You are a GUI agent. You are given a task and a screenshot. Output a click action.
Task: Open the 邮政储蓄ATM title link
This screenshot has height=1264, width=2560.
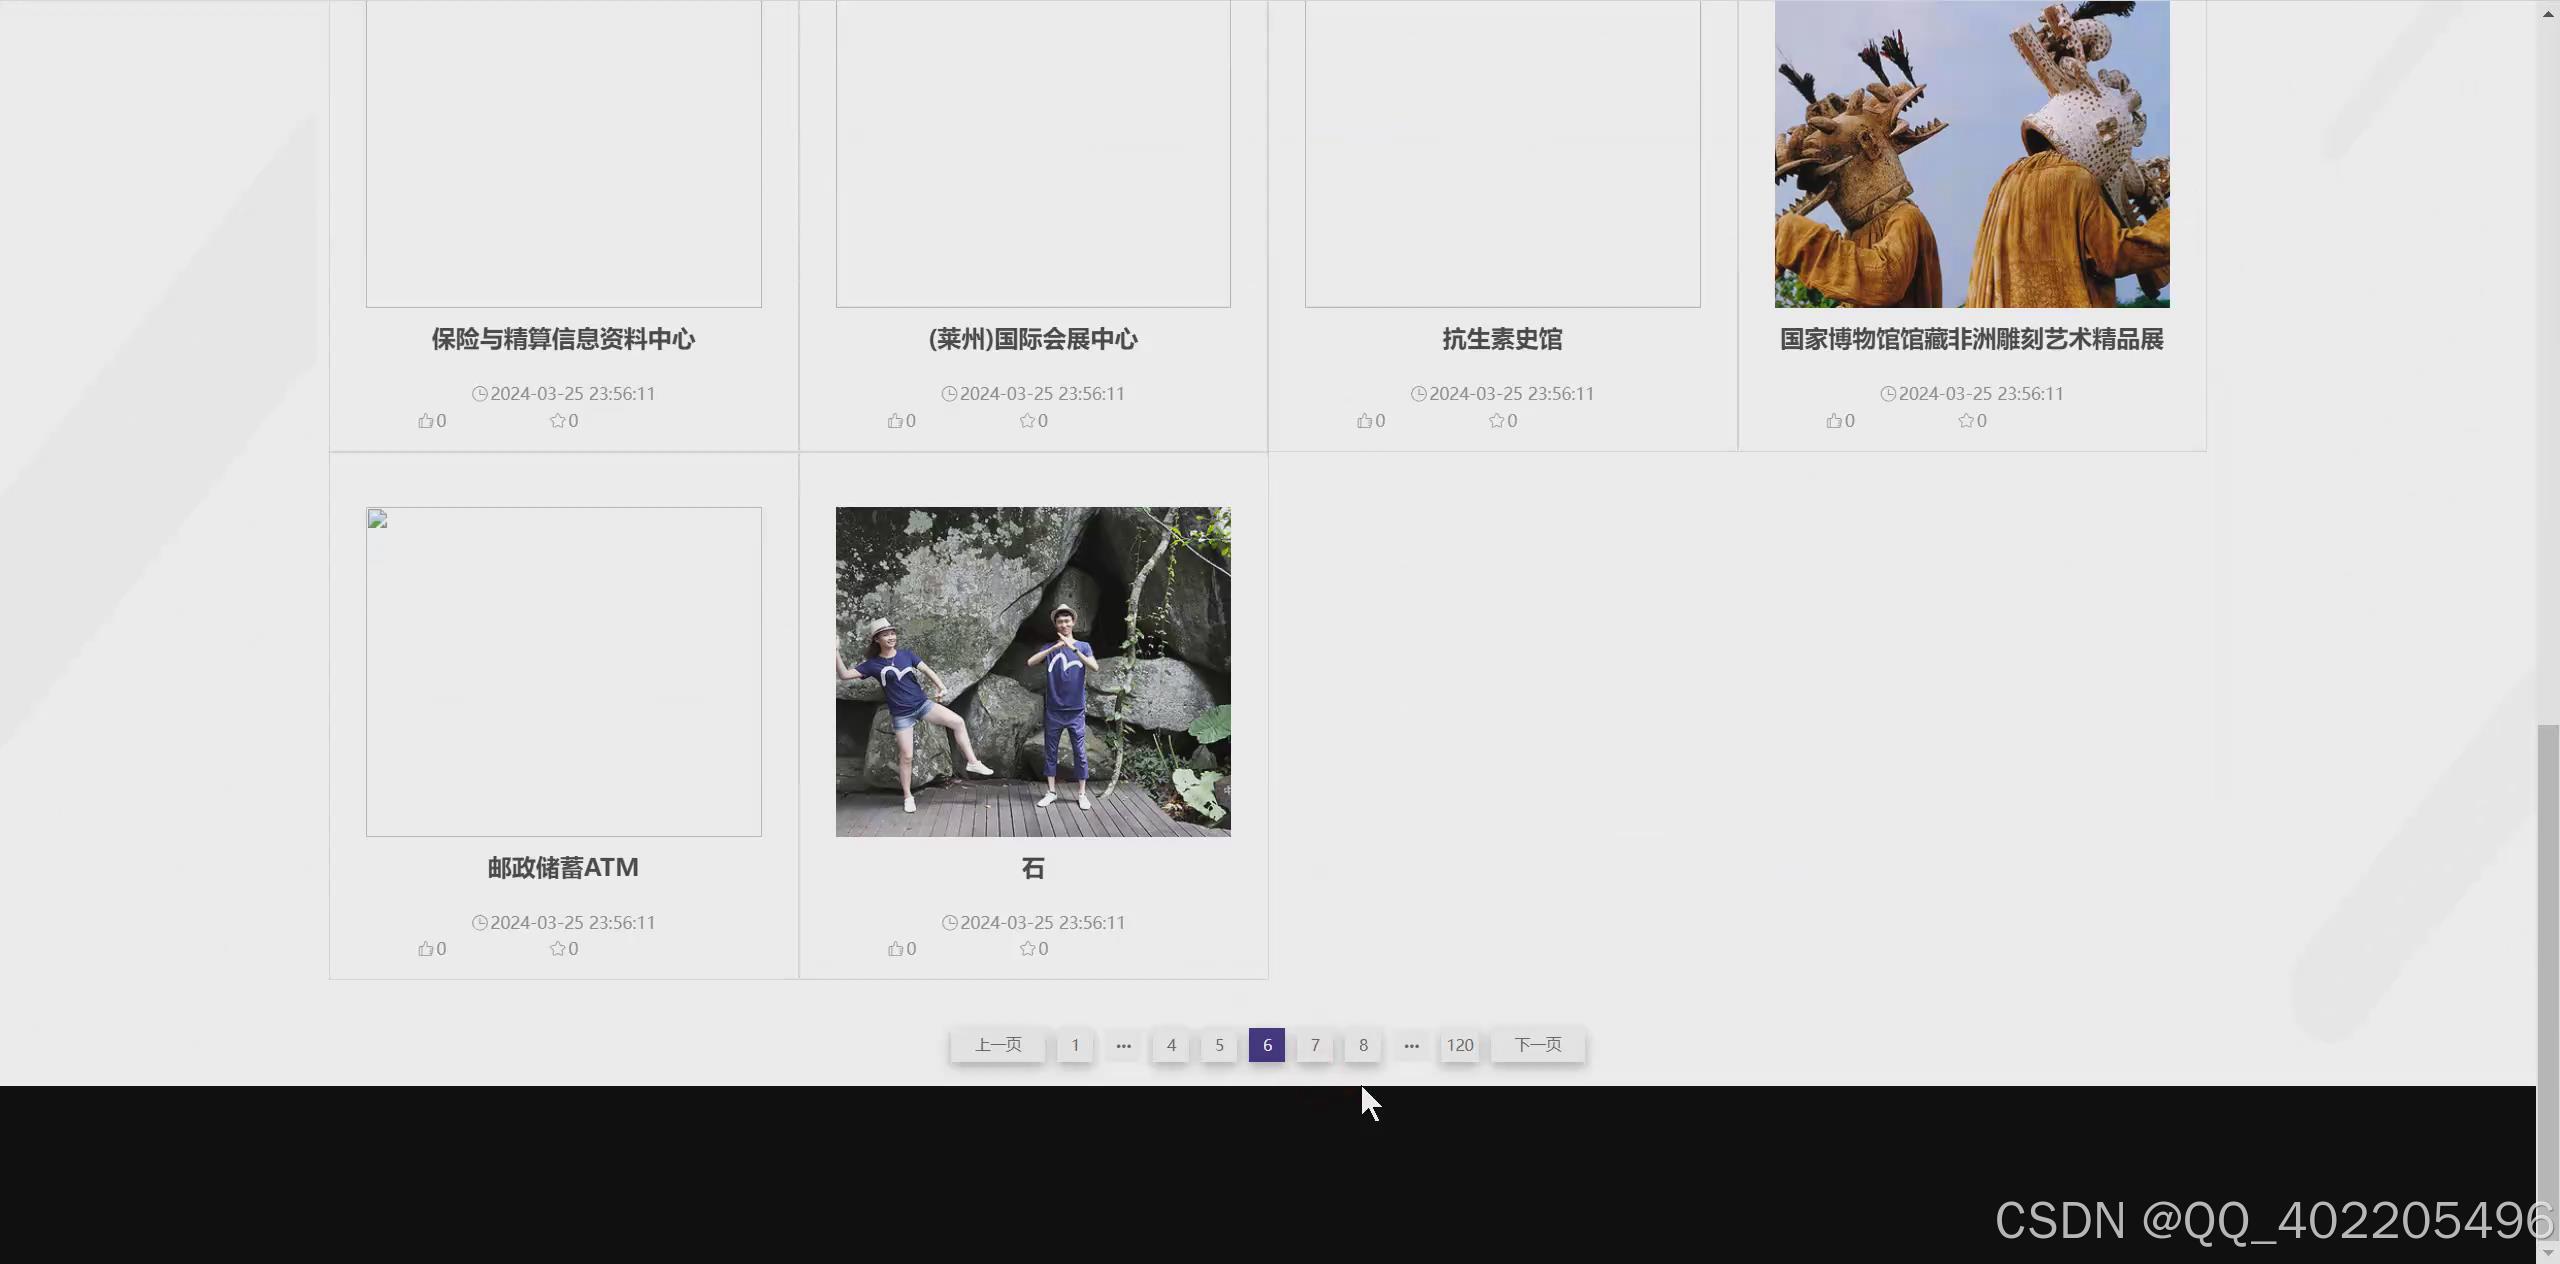pyautogui.click(x=563, y=868)
